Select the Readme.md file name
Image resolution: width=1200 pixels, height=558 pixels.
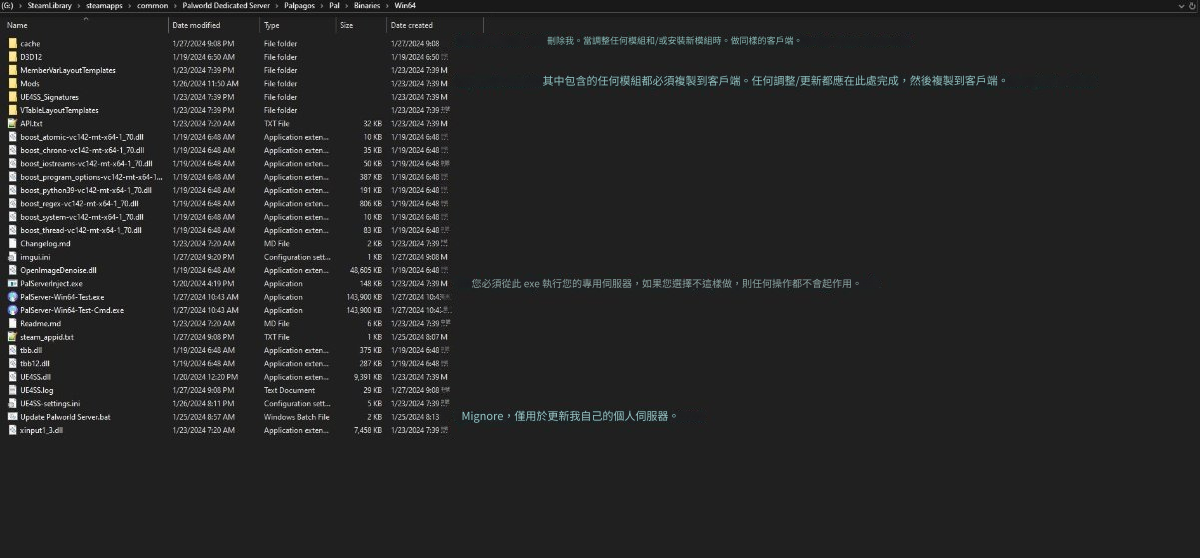[x=40, y=324]
